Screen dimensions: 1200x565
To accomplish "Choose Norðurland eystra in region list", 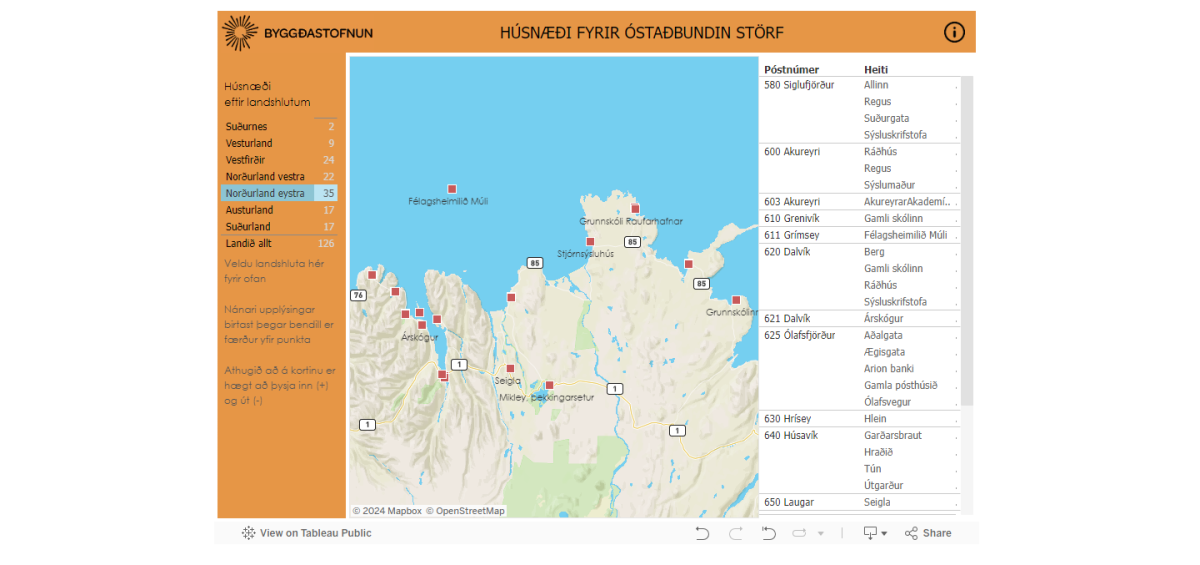I will tap(280, 193).
